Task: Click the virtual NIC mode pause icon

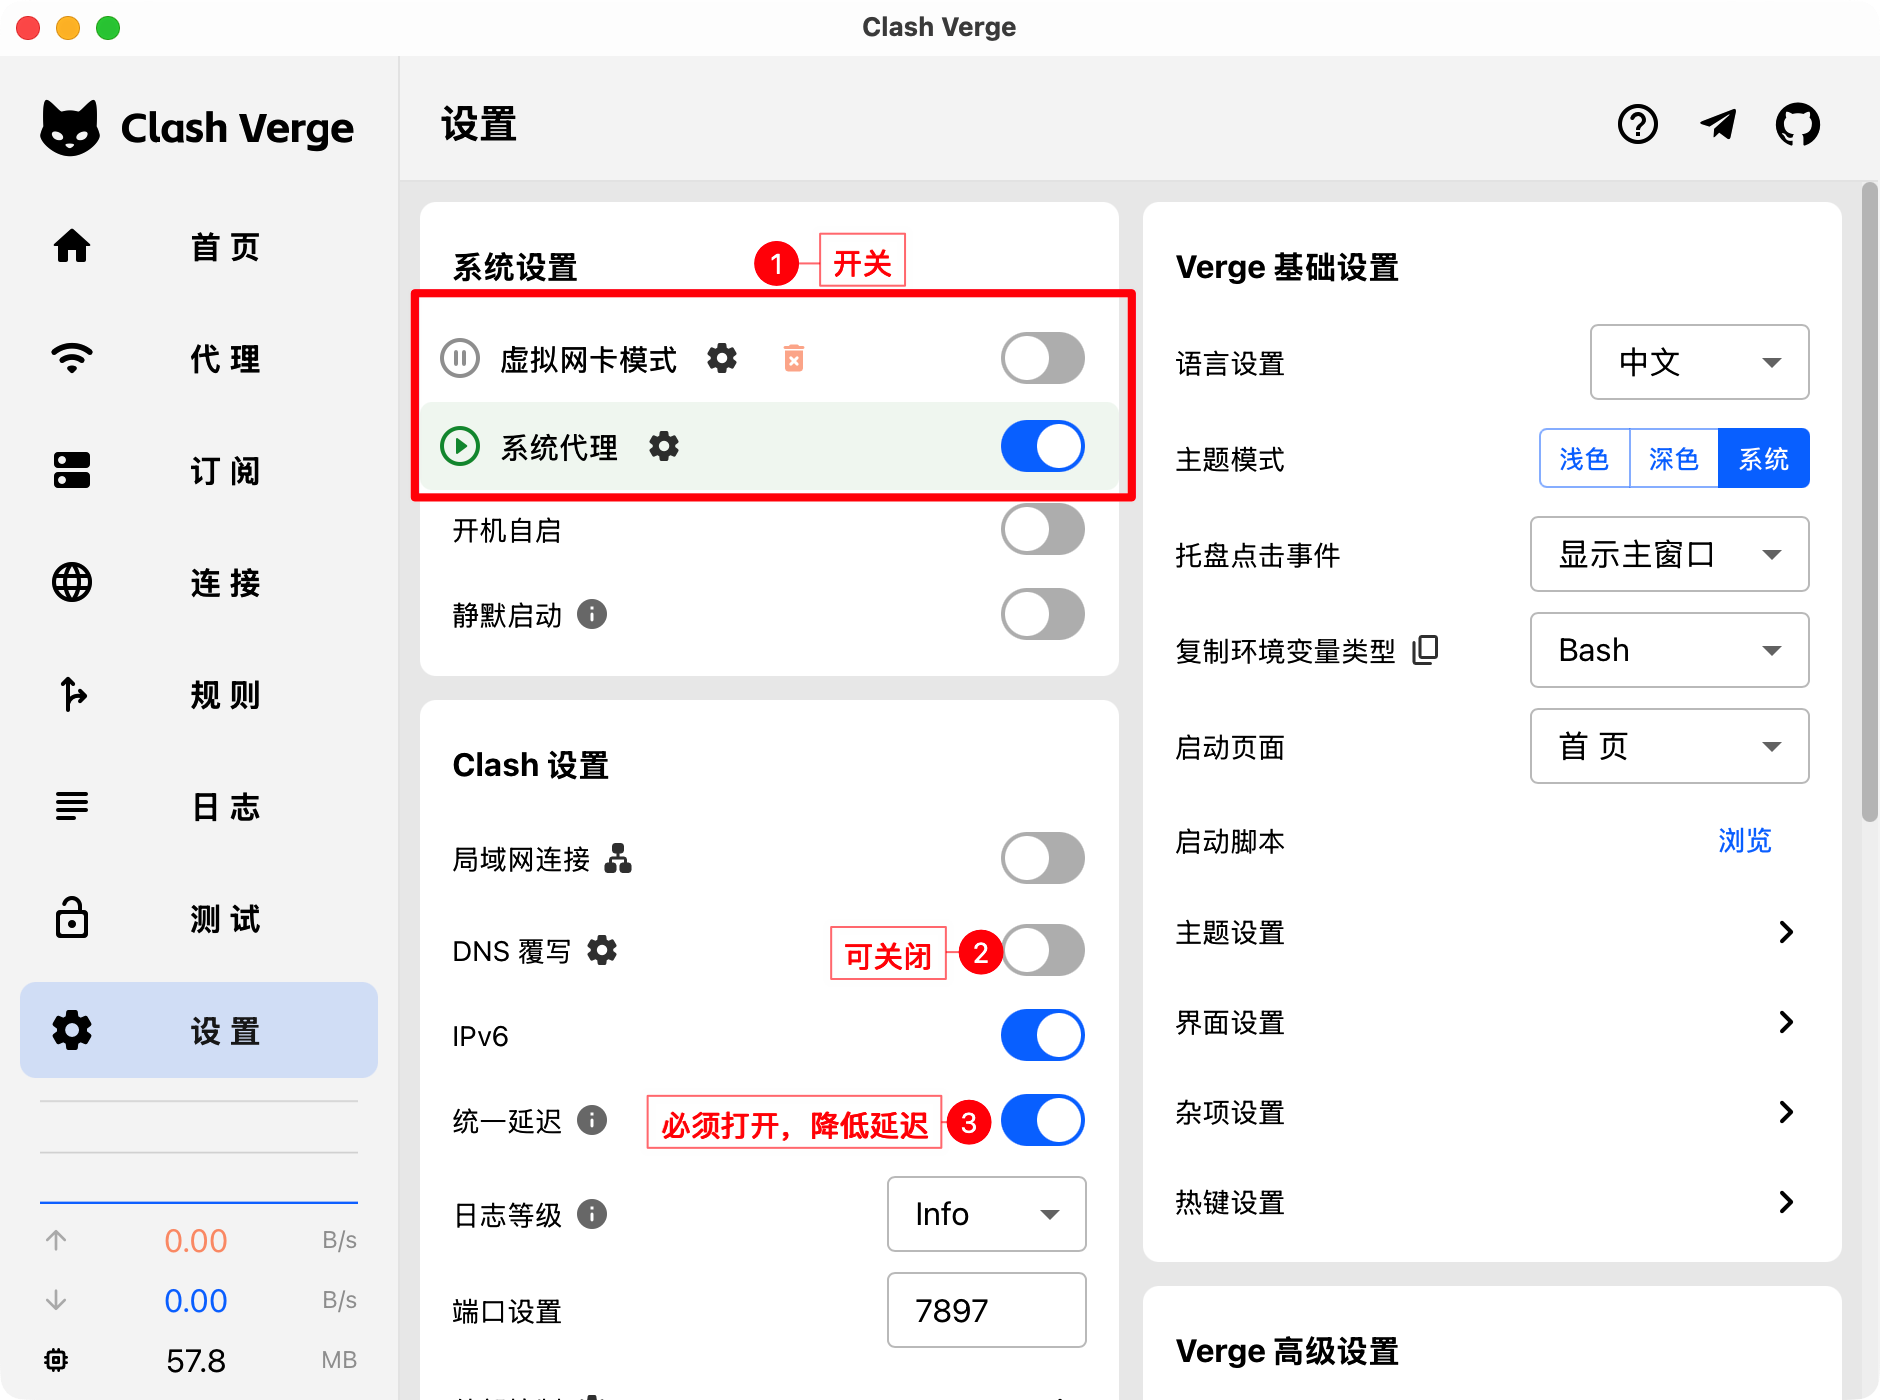Action: [460, 358]
